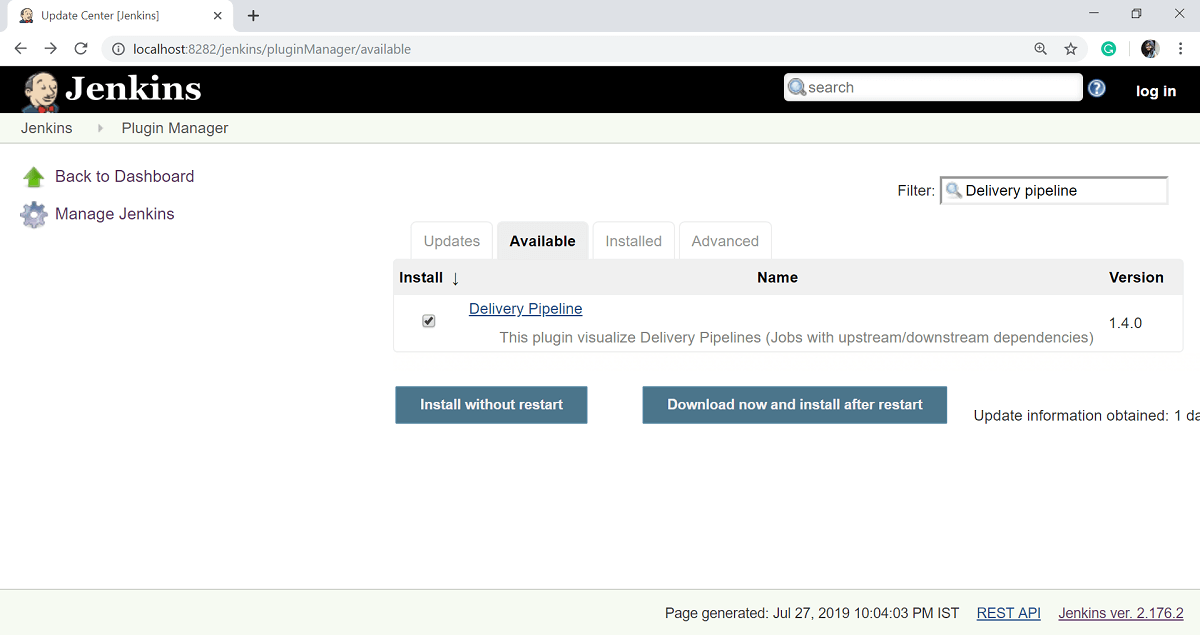Click the browser back arrow
The width and height of the screenshot is (1200, 635).
20,49
